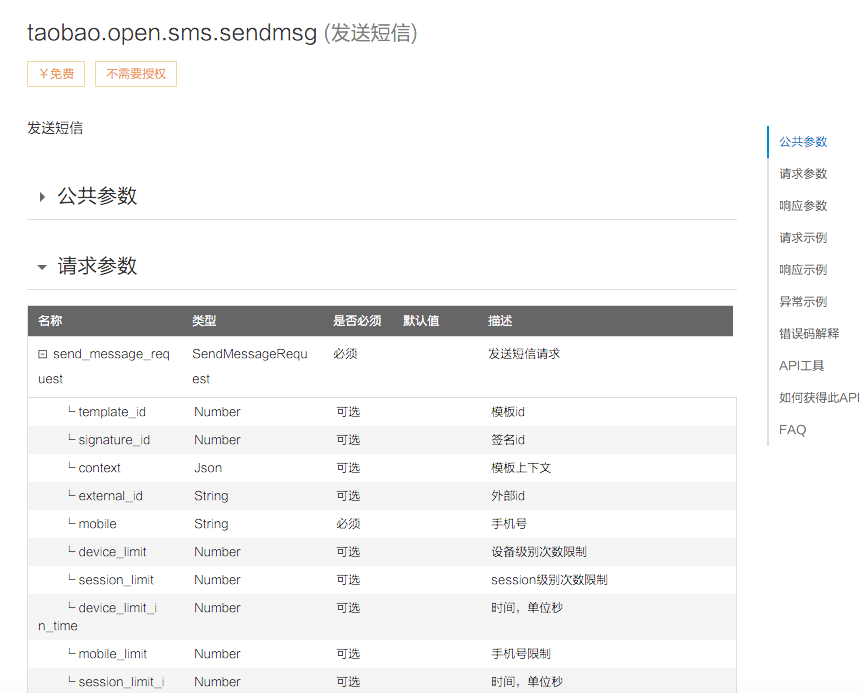The height and width of the screenshot is (693, 863).
Task: Open 错误码解释 sidebar link
Action: point(809,334)
